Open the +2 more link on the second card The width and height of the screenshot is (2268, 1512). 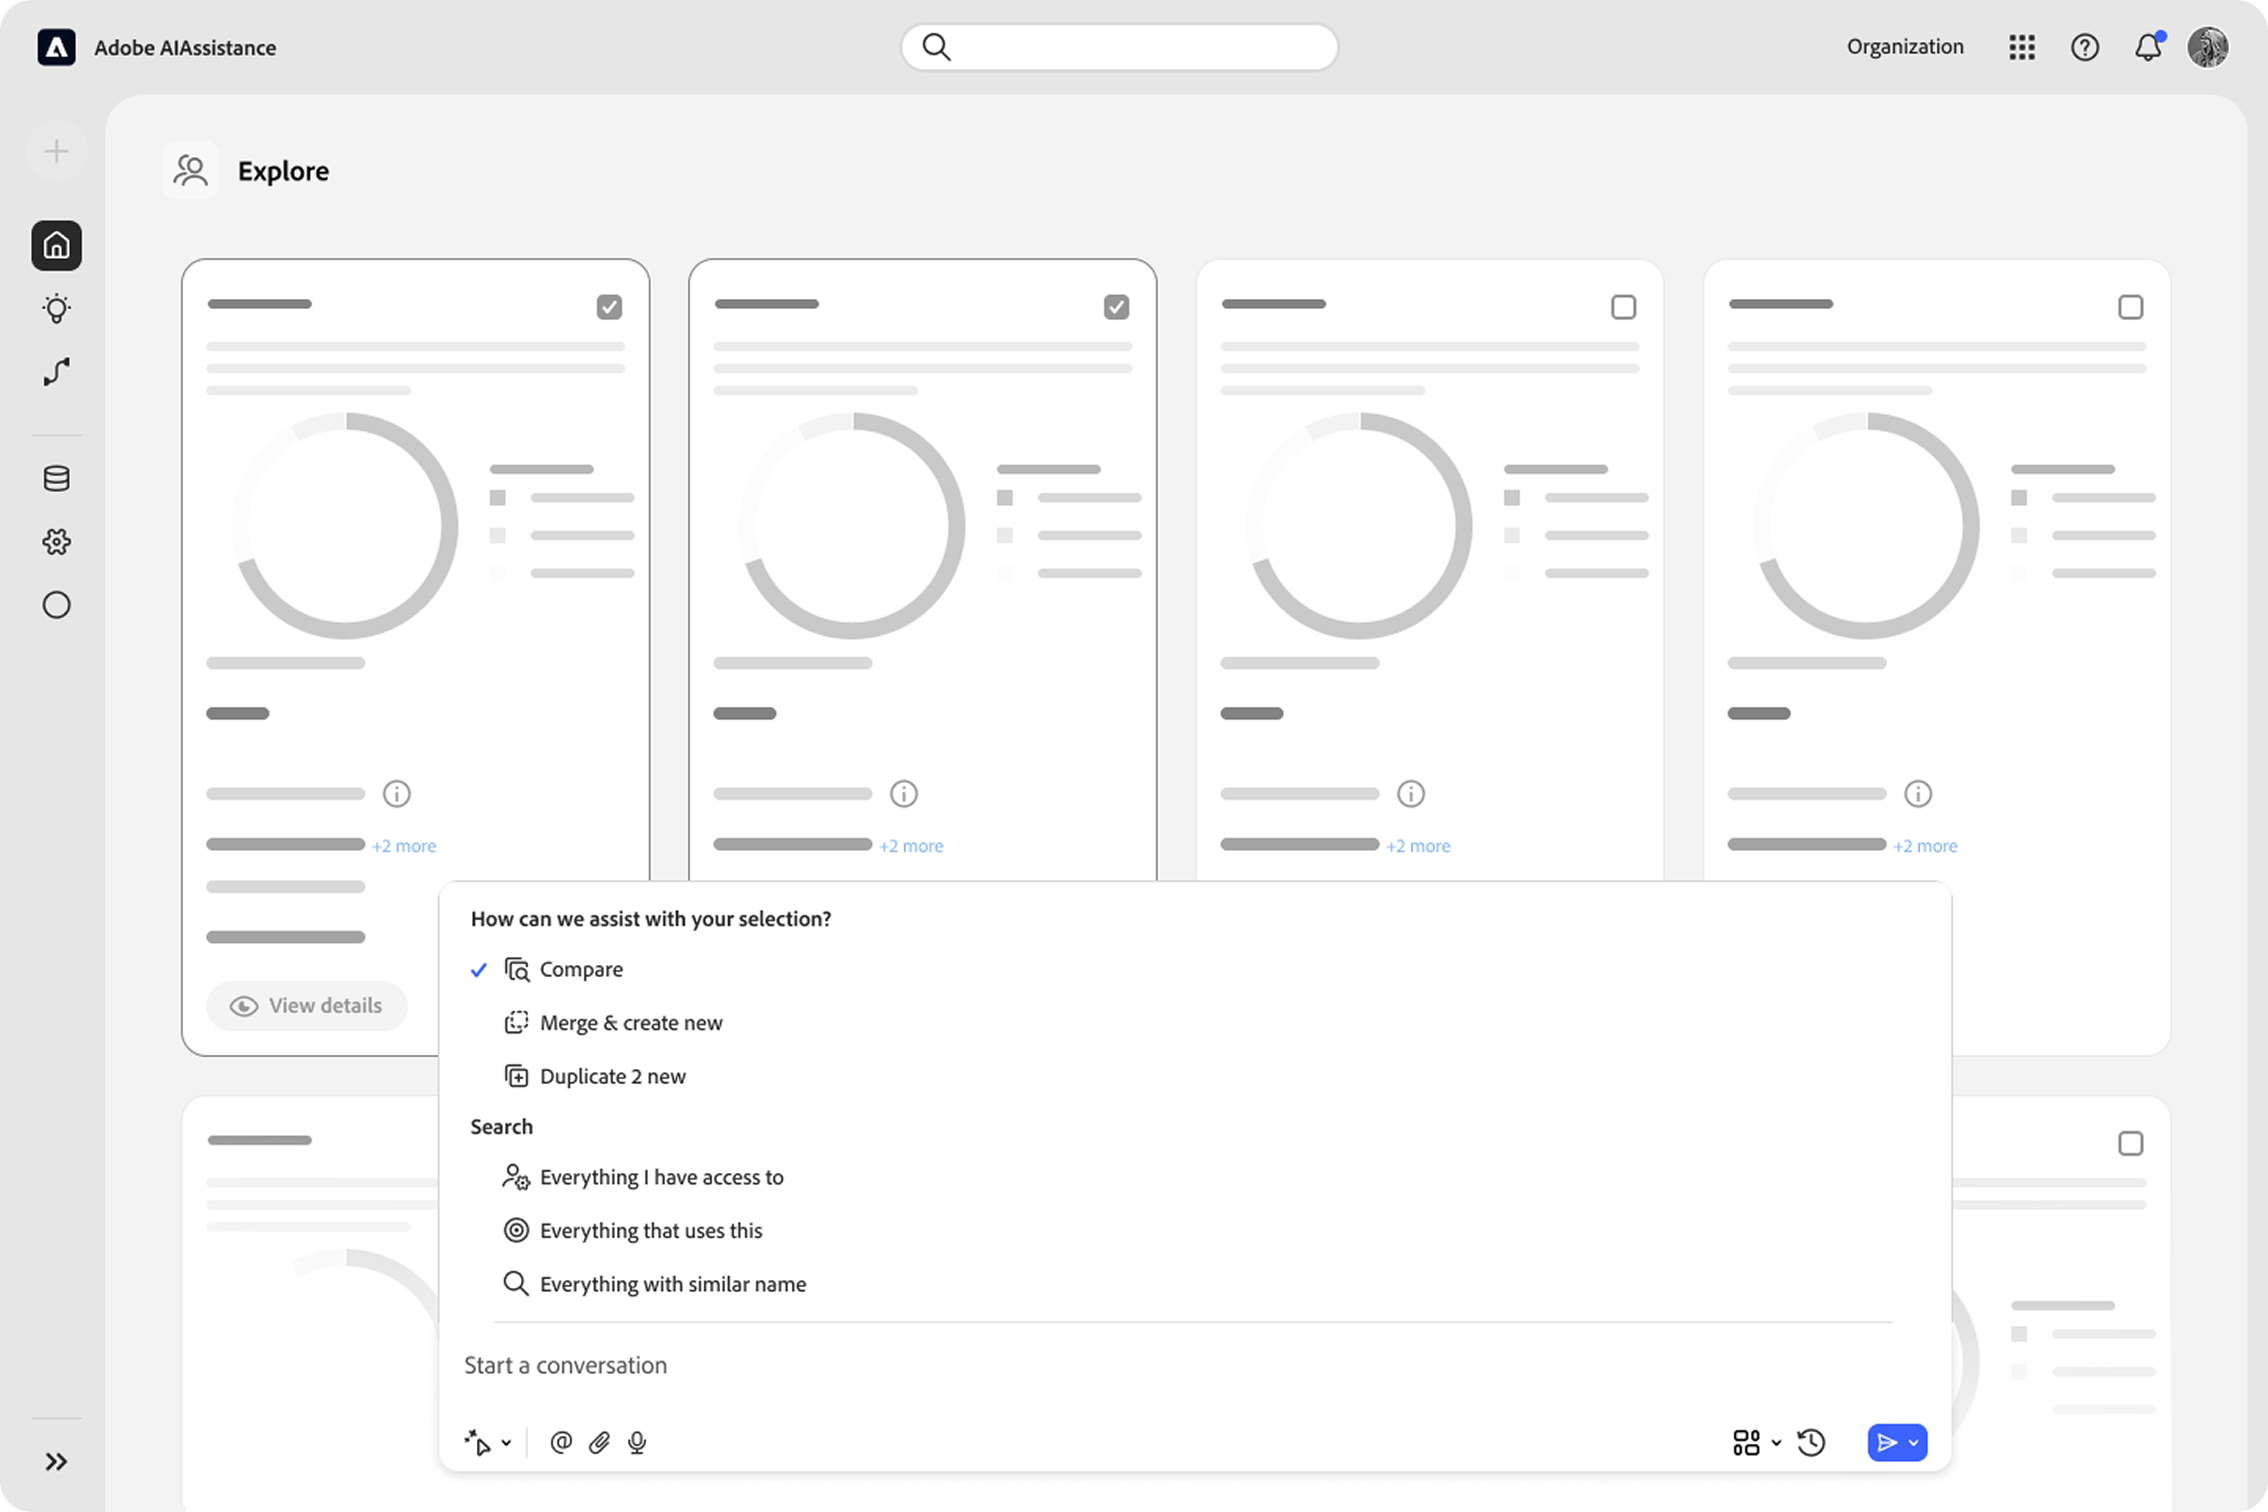pyautogui.click(x=911, y=846)
